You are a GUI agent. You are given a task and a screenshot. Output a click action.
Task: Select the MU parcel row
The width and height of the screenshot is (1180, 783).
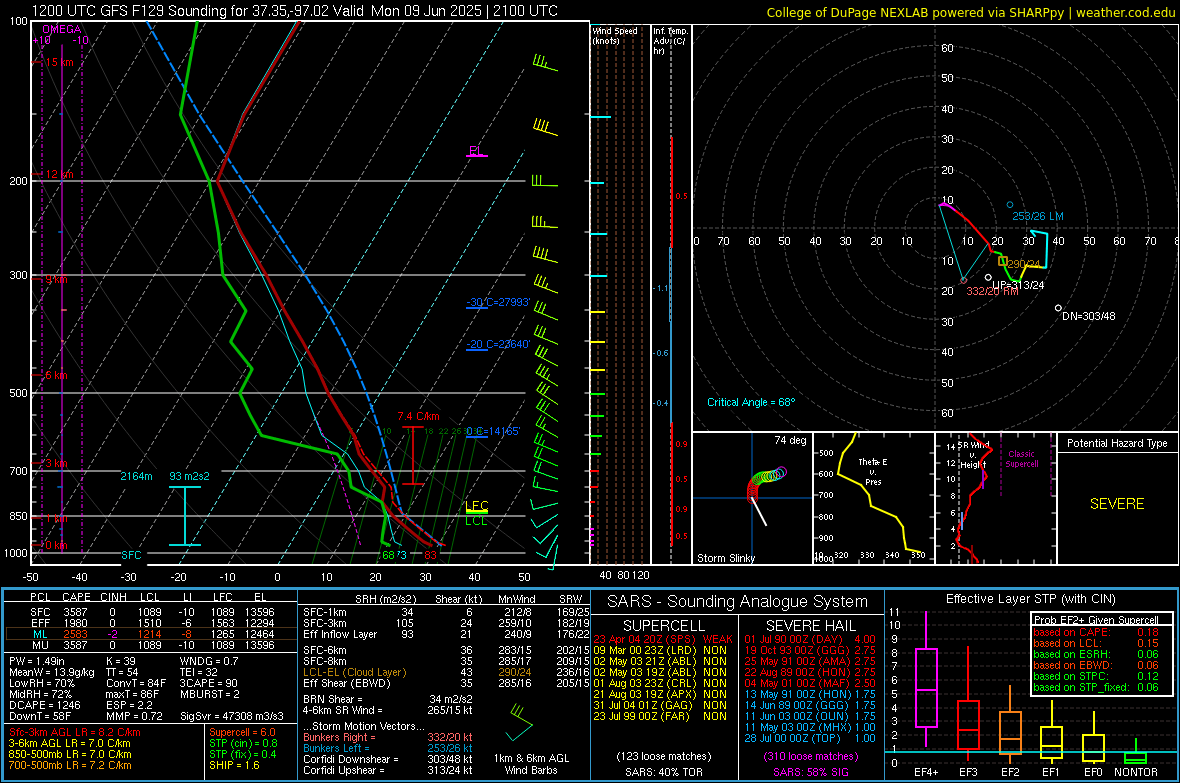[x=151, y=644]
